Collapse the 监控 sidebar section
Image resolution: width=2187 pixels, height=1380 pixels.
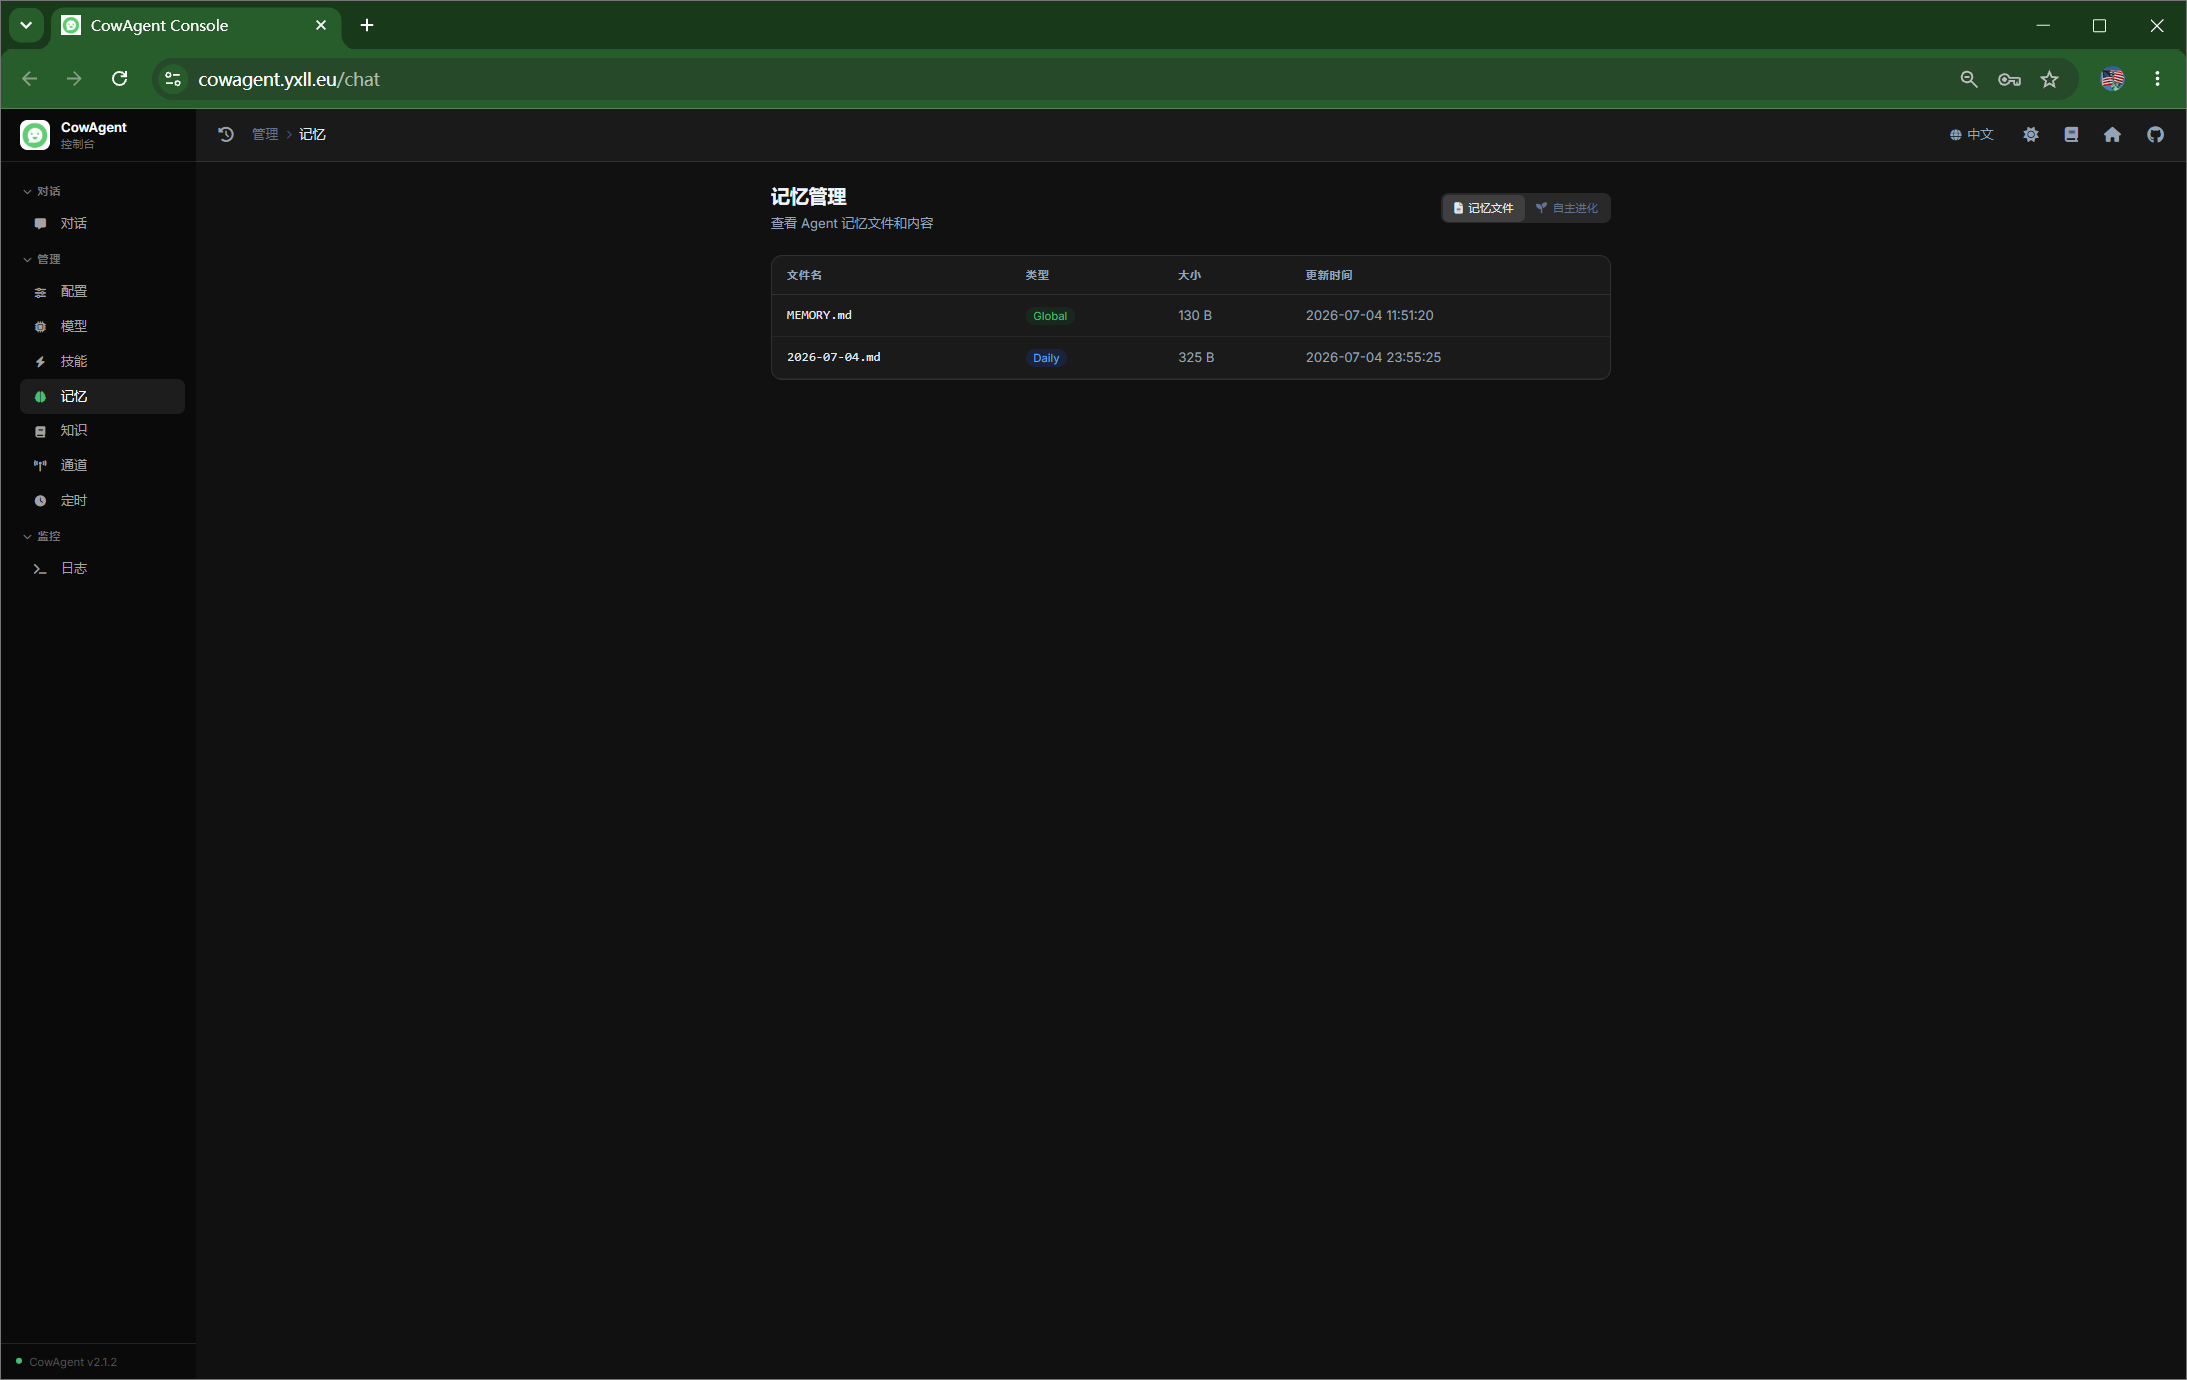(42, 536)
